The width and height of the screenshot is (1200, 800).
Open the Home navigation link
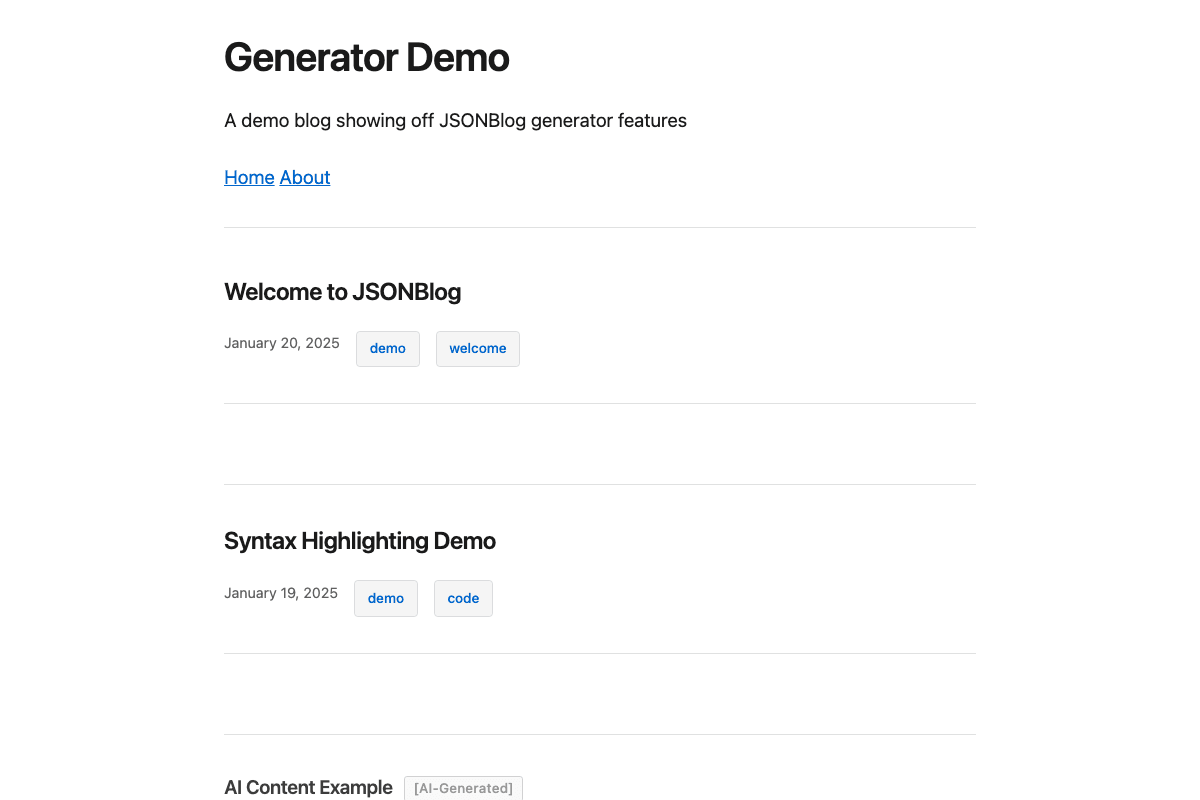coord(249,177)
